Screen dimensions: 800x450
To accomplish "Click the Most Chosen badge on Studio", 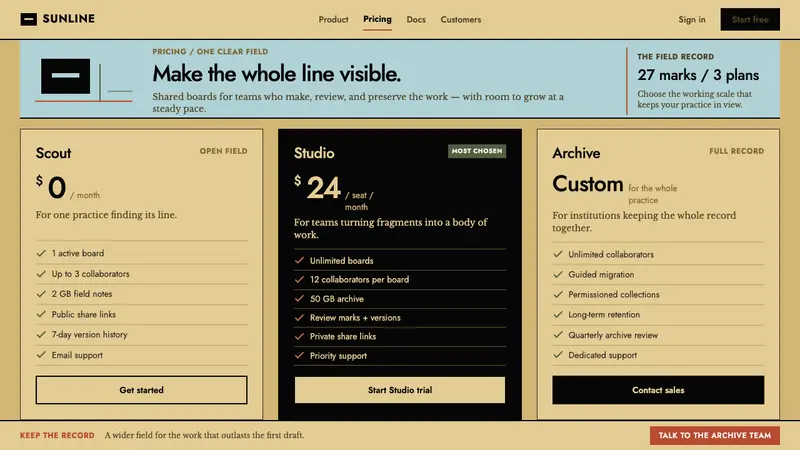I will [477, 151].
